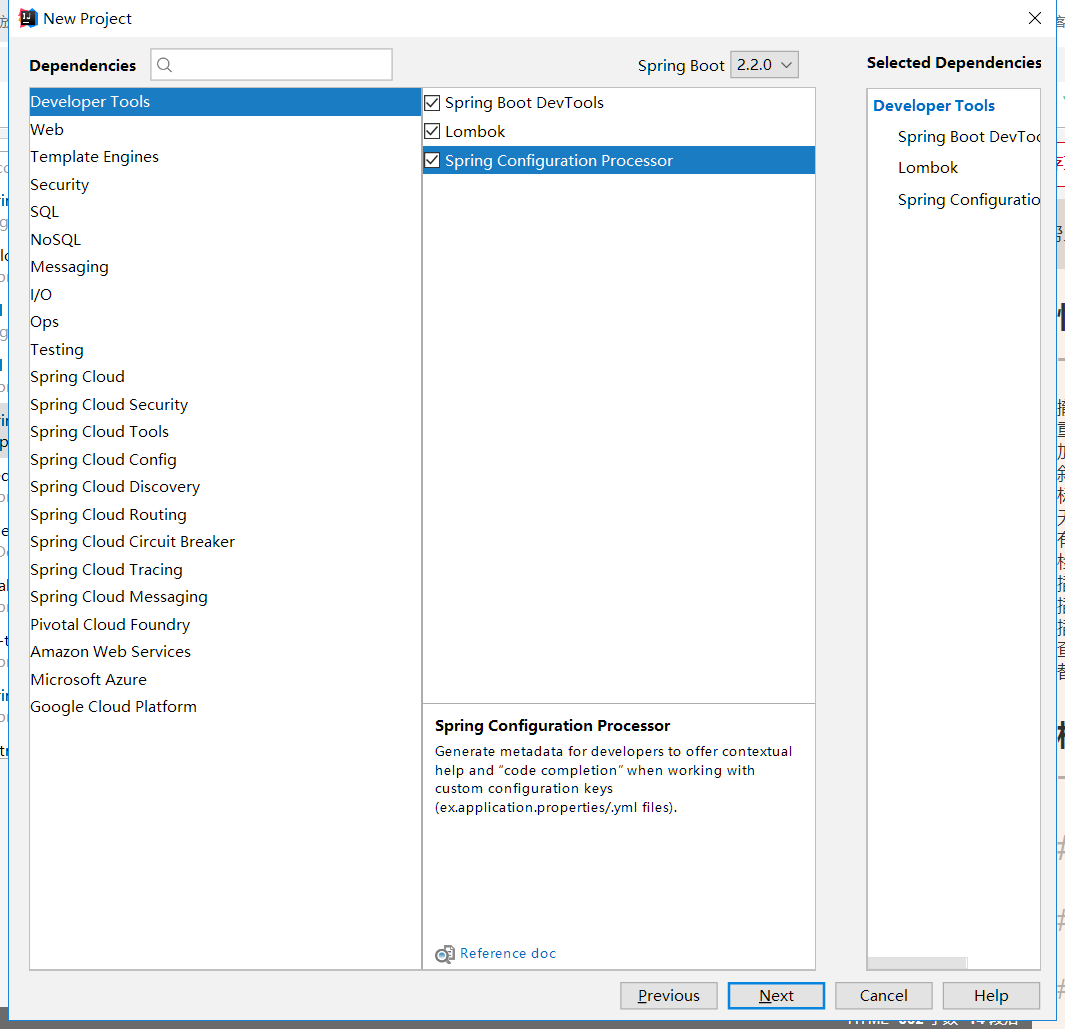Select the SQL category
Viewport: 1065px width, 1029px height.
point(225,212)
